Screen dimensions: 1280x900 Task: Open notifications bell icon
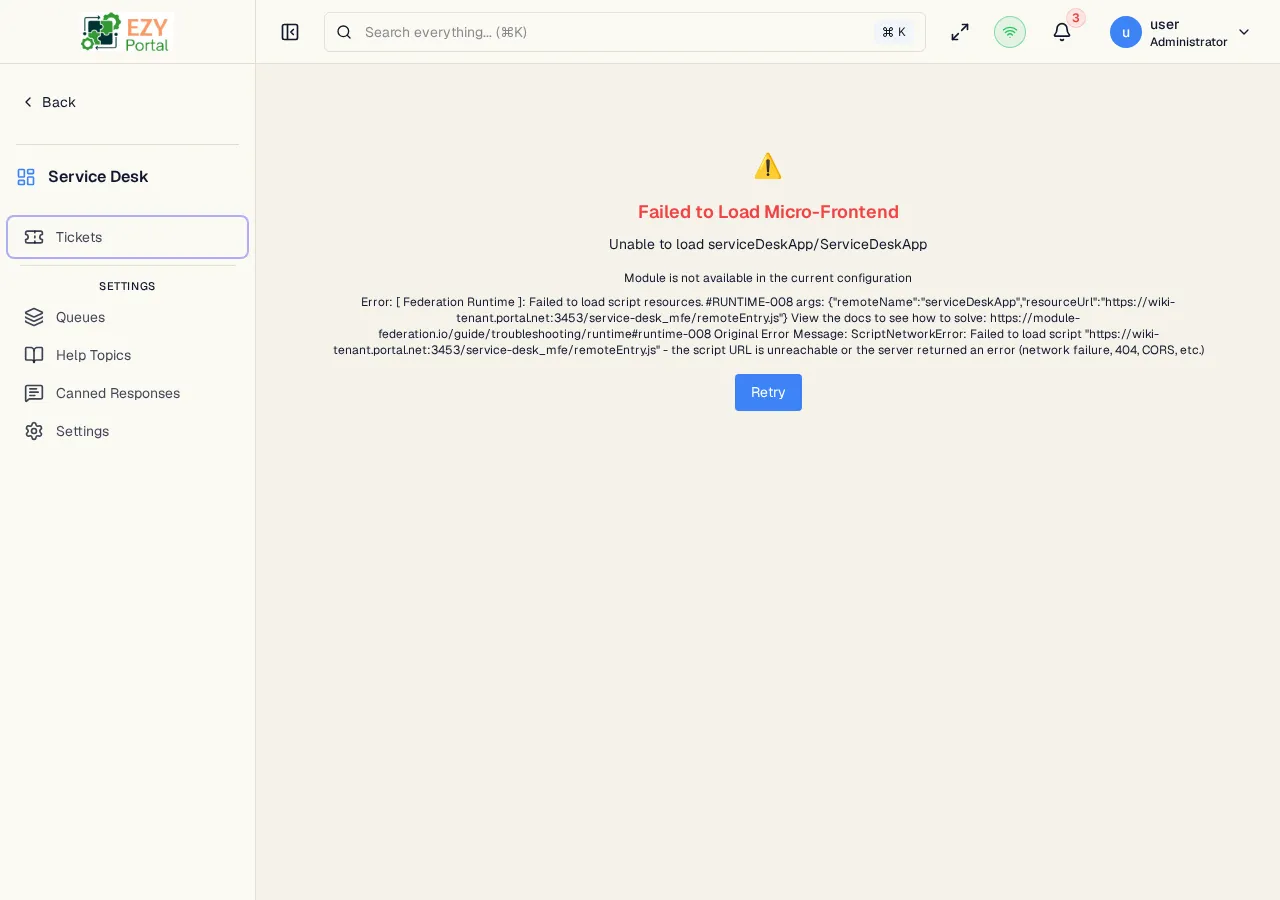tap(1062, 32)
